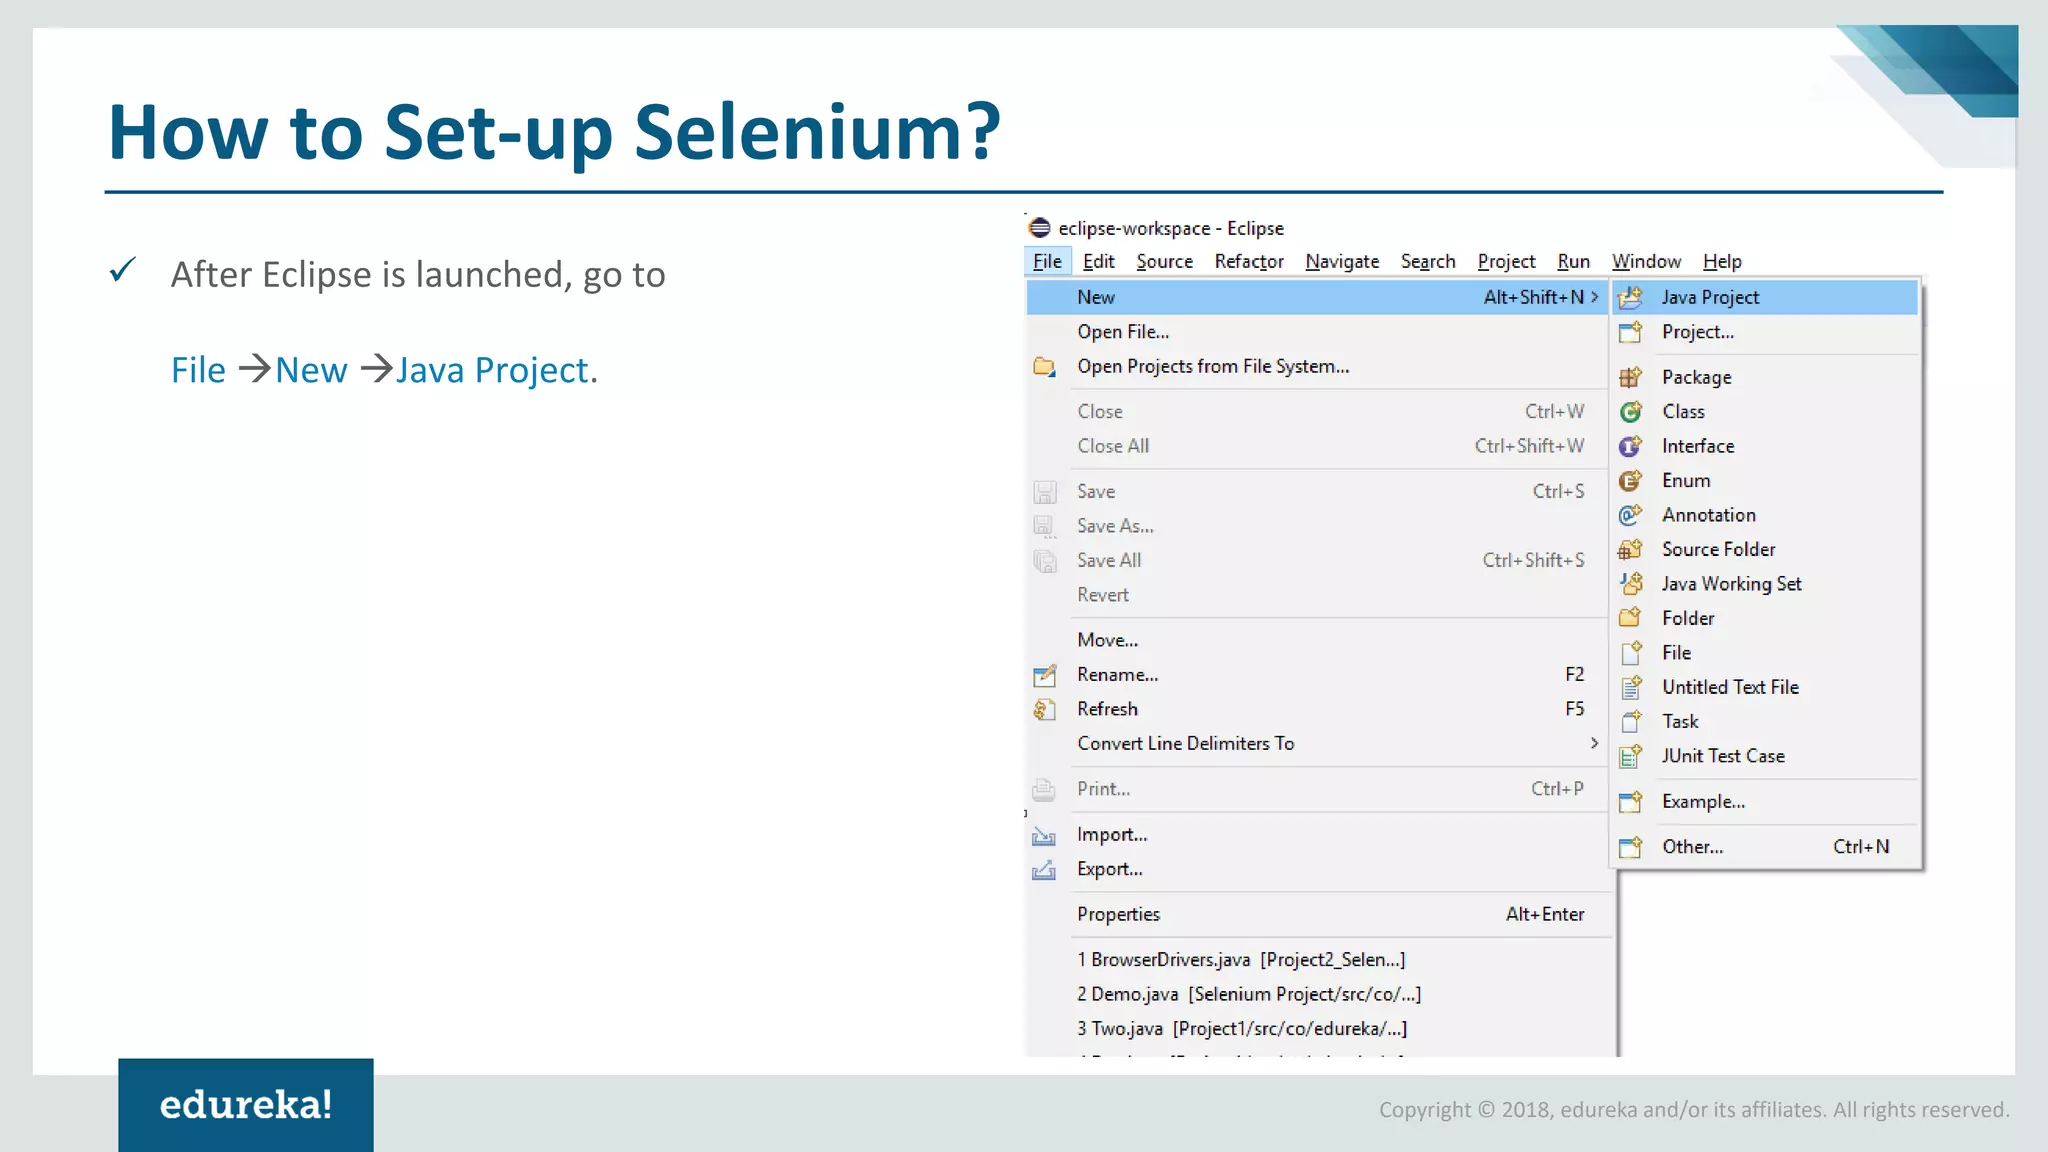Click the JUnit Test Case icon
This screenshot has height=1152, width=2048.
tap(1631, 756)
